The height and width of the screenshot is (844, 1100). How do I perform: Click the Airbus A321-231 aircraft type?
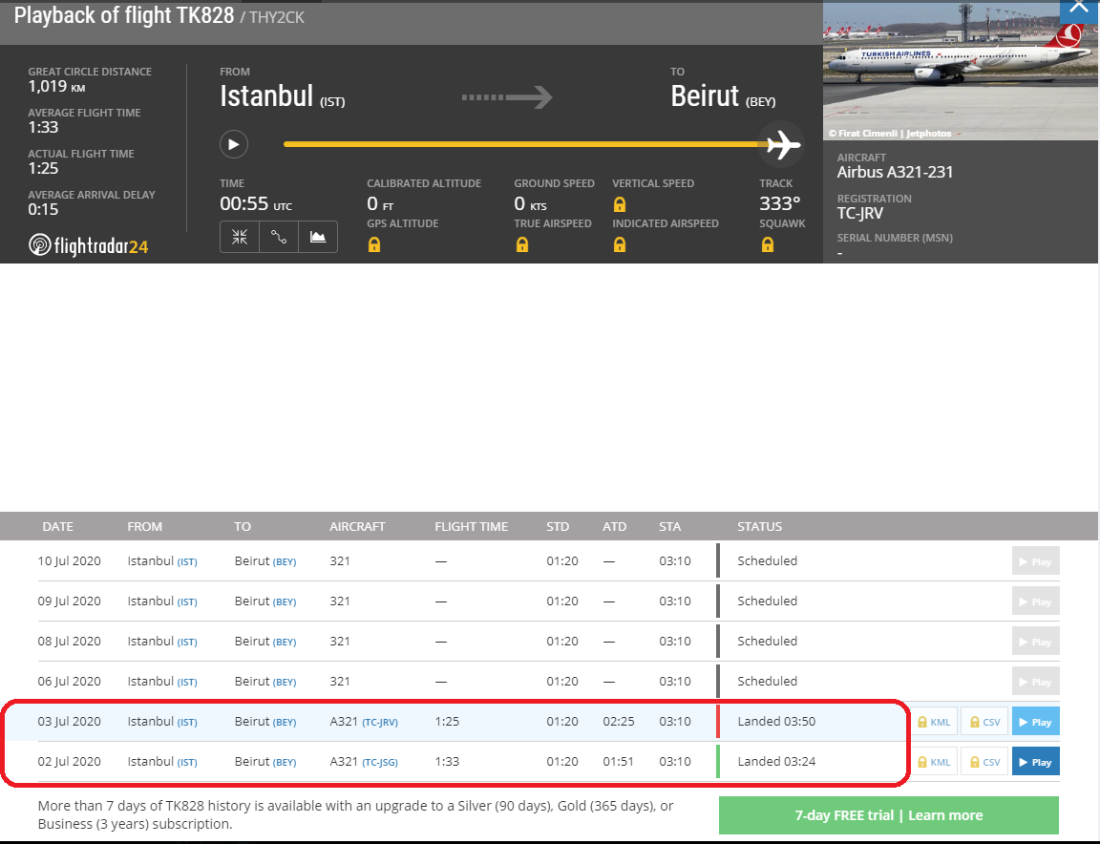895,172
